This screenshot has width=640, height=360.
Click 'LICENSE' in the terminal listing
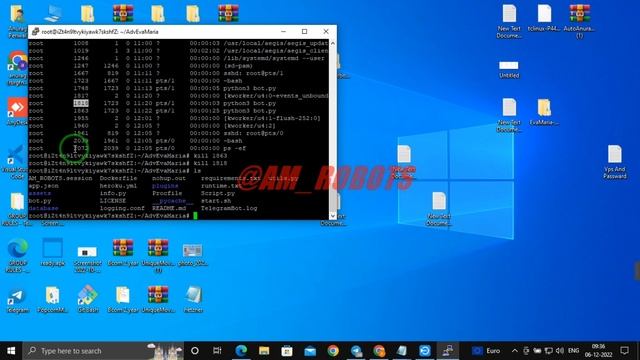pyautogui.click(x=113, y=201)
